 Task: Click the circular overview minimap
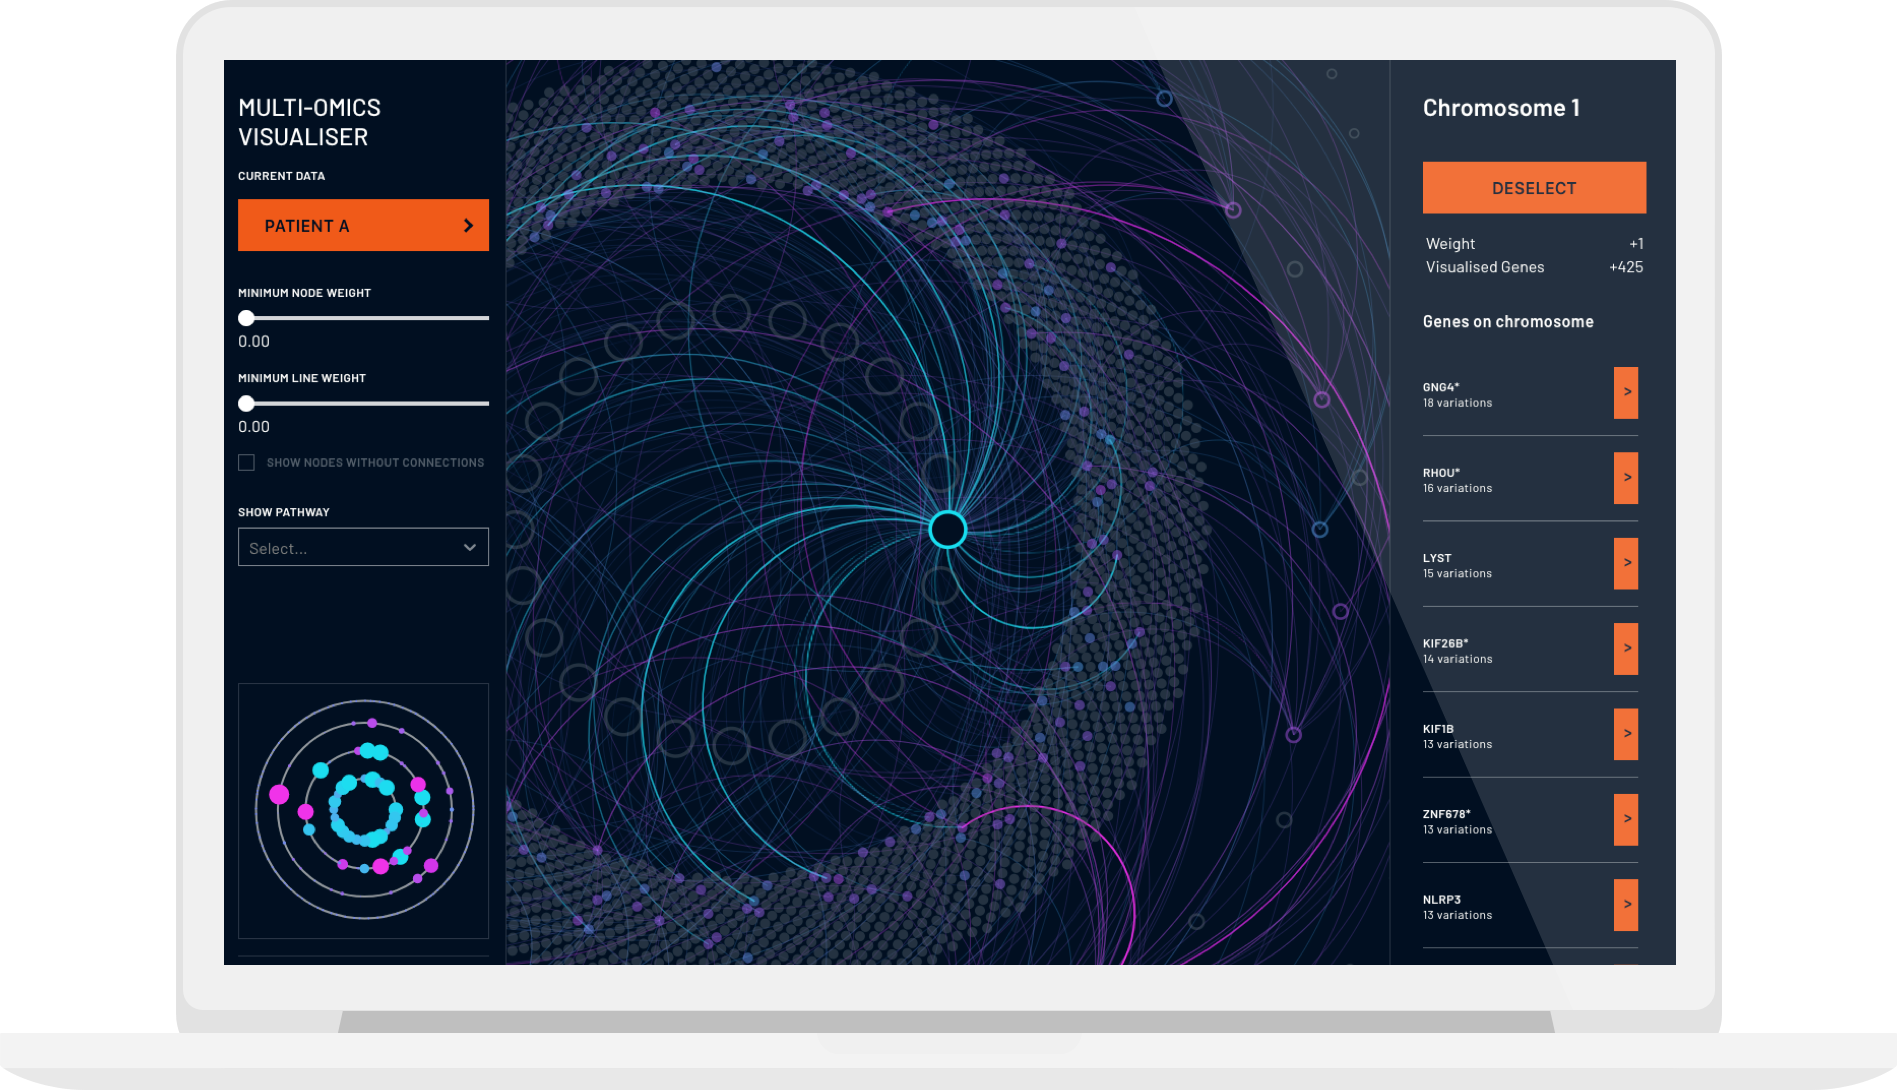pyautogui.click(x=363, y=810)
